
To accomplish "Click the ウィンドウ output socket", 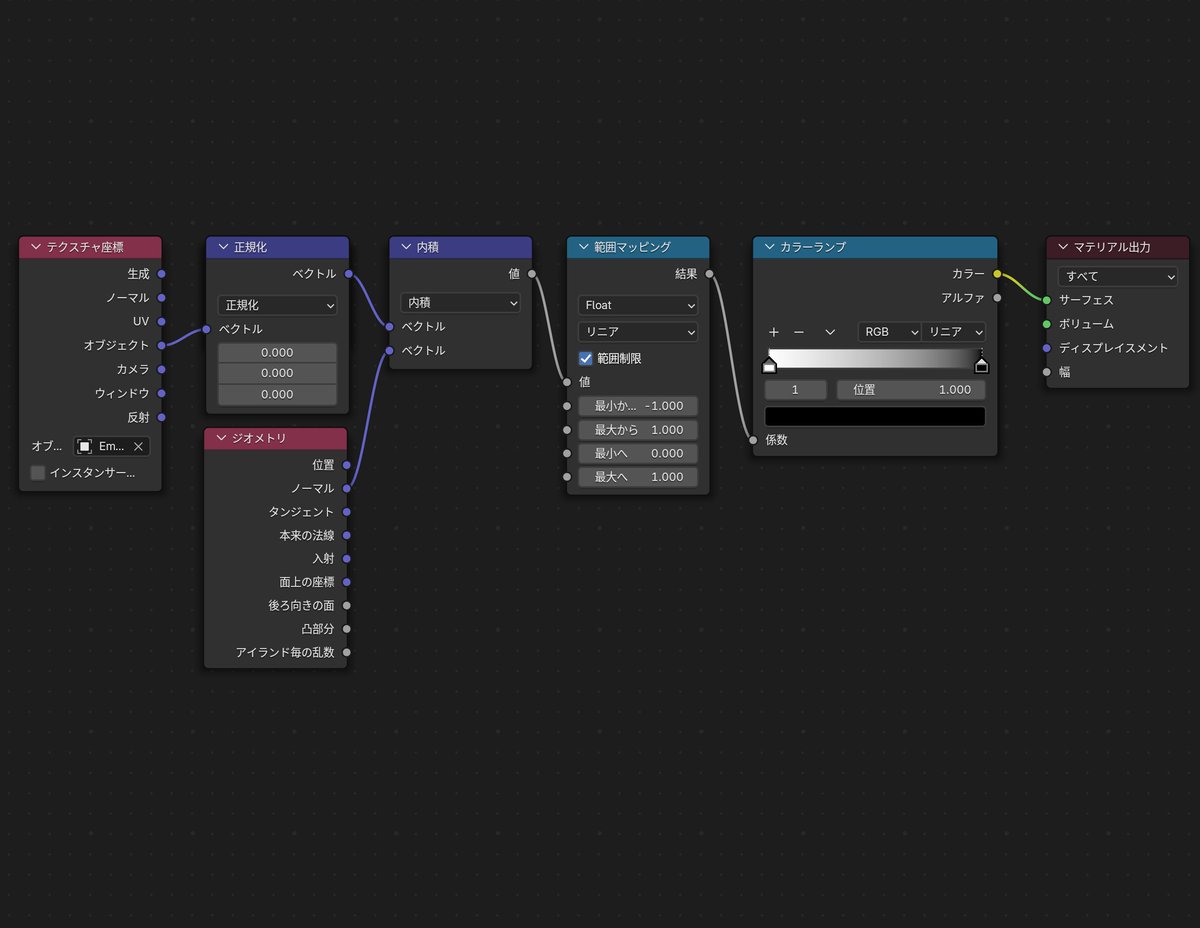I will point(162,393).
